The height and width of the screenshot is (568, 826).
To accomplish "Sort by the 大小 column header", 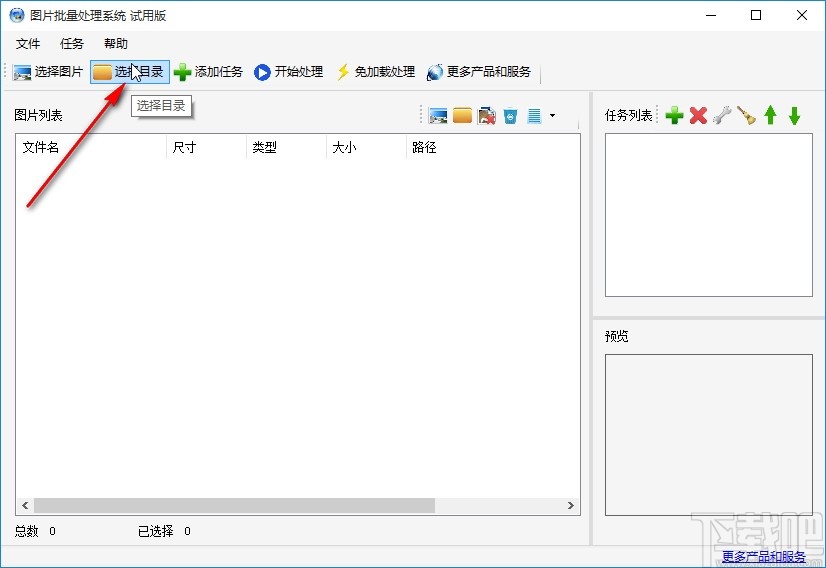I will tap(367, 148).
